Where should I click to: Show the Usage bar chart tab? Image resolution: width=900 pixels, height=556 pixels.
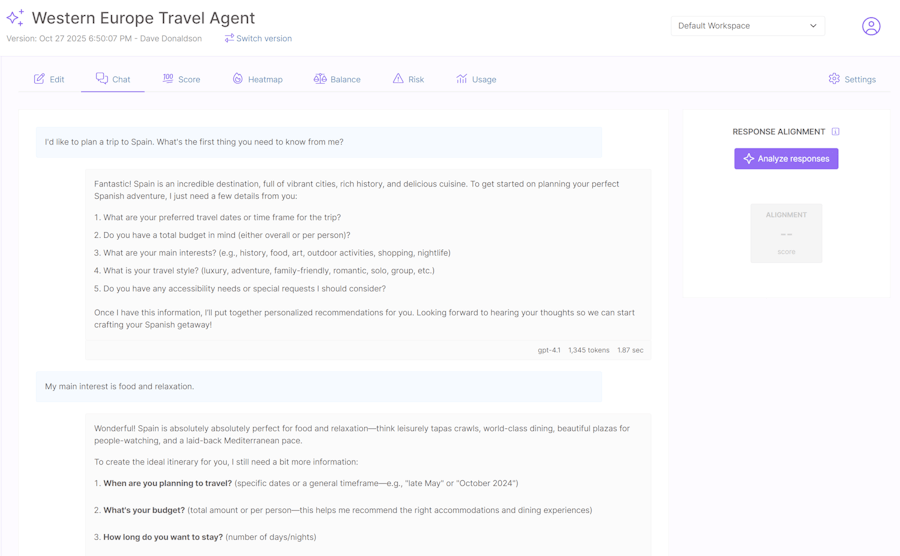point(476,79)
